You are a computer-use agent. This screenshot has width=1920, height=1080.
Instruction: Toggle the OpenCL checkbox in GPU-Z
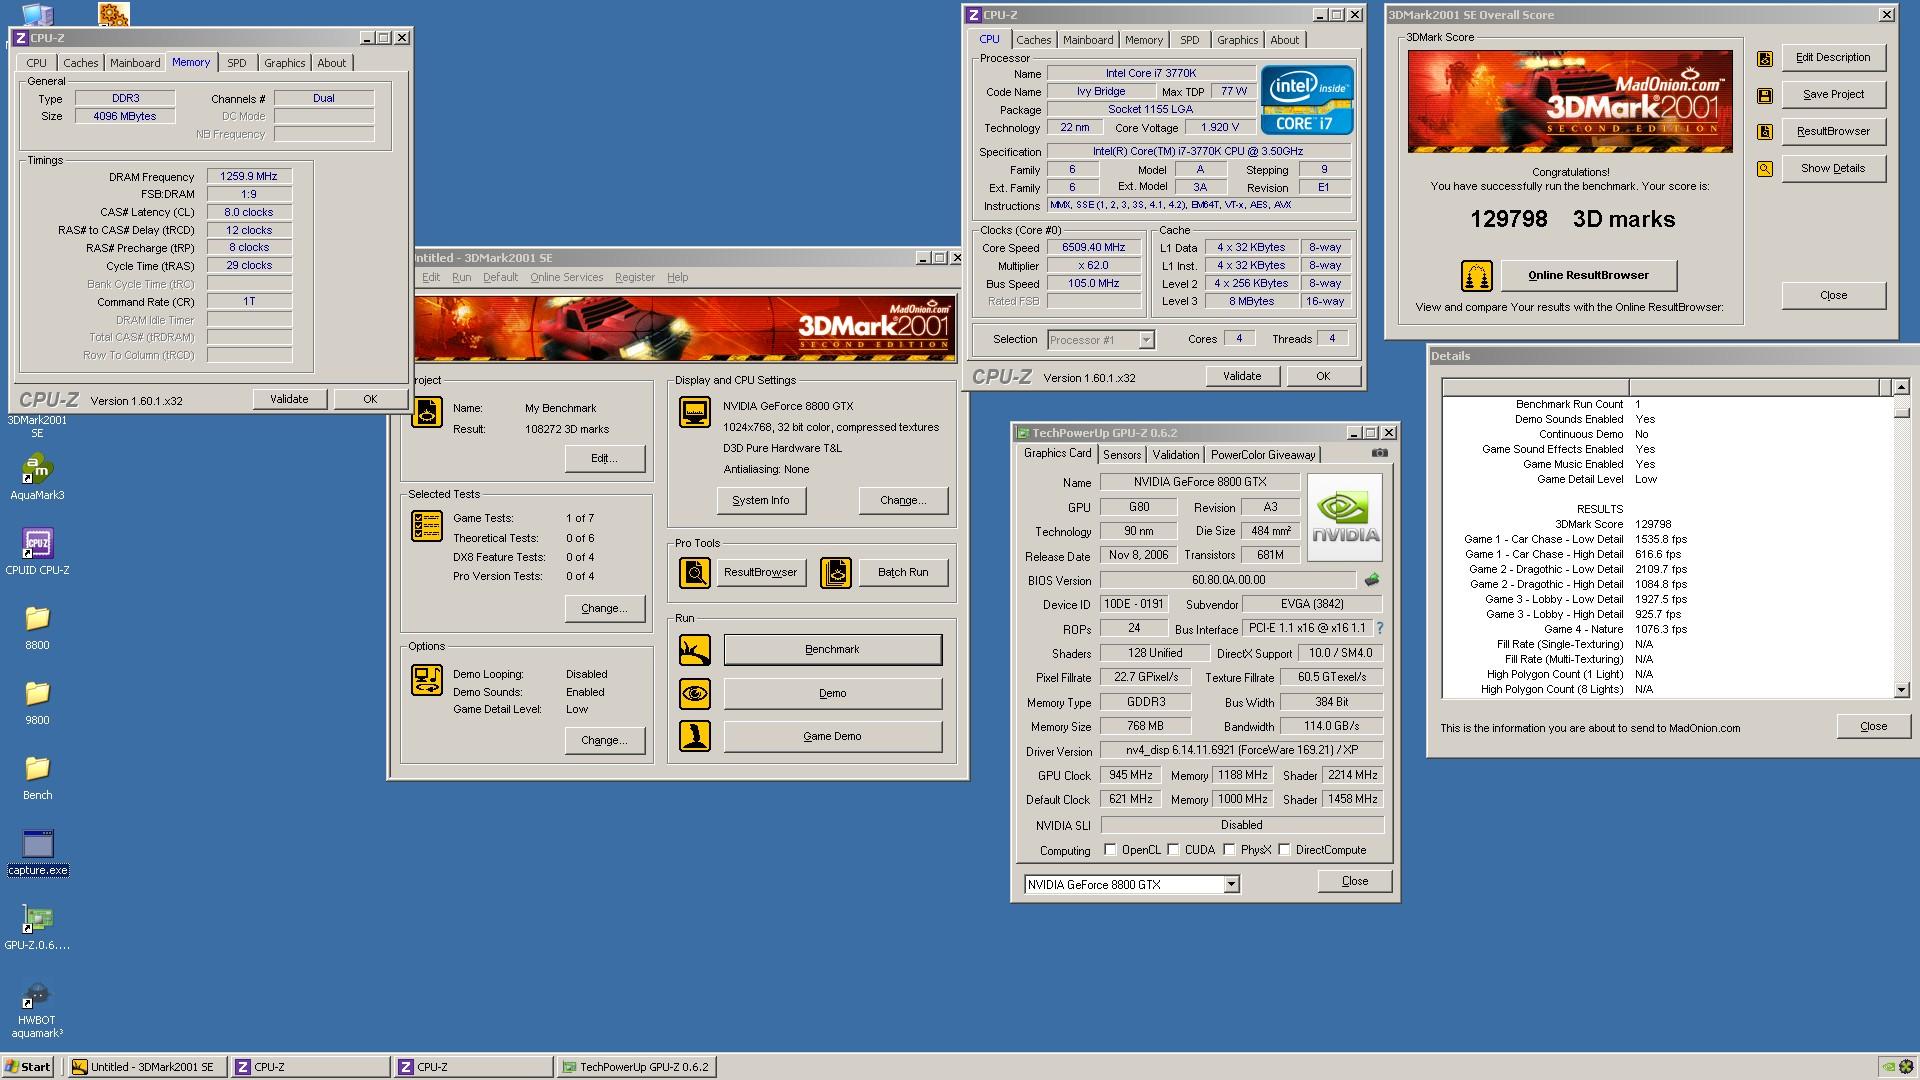click(x=1110, y=850)
